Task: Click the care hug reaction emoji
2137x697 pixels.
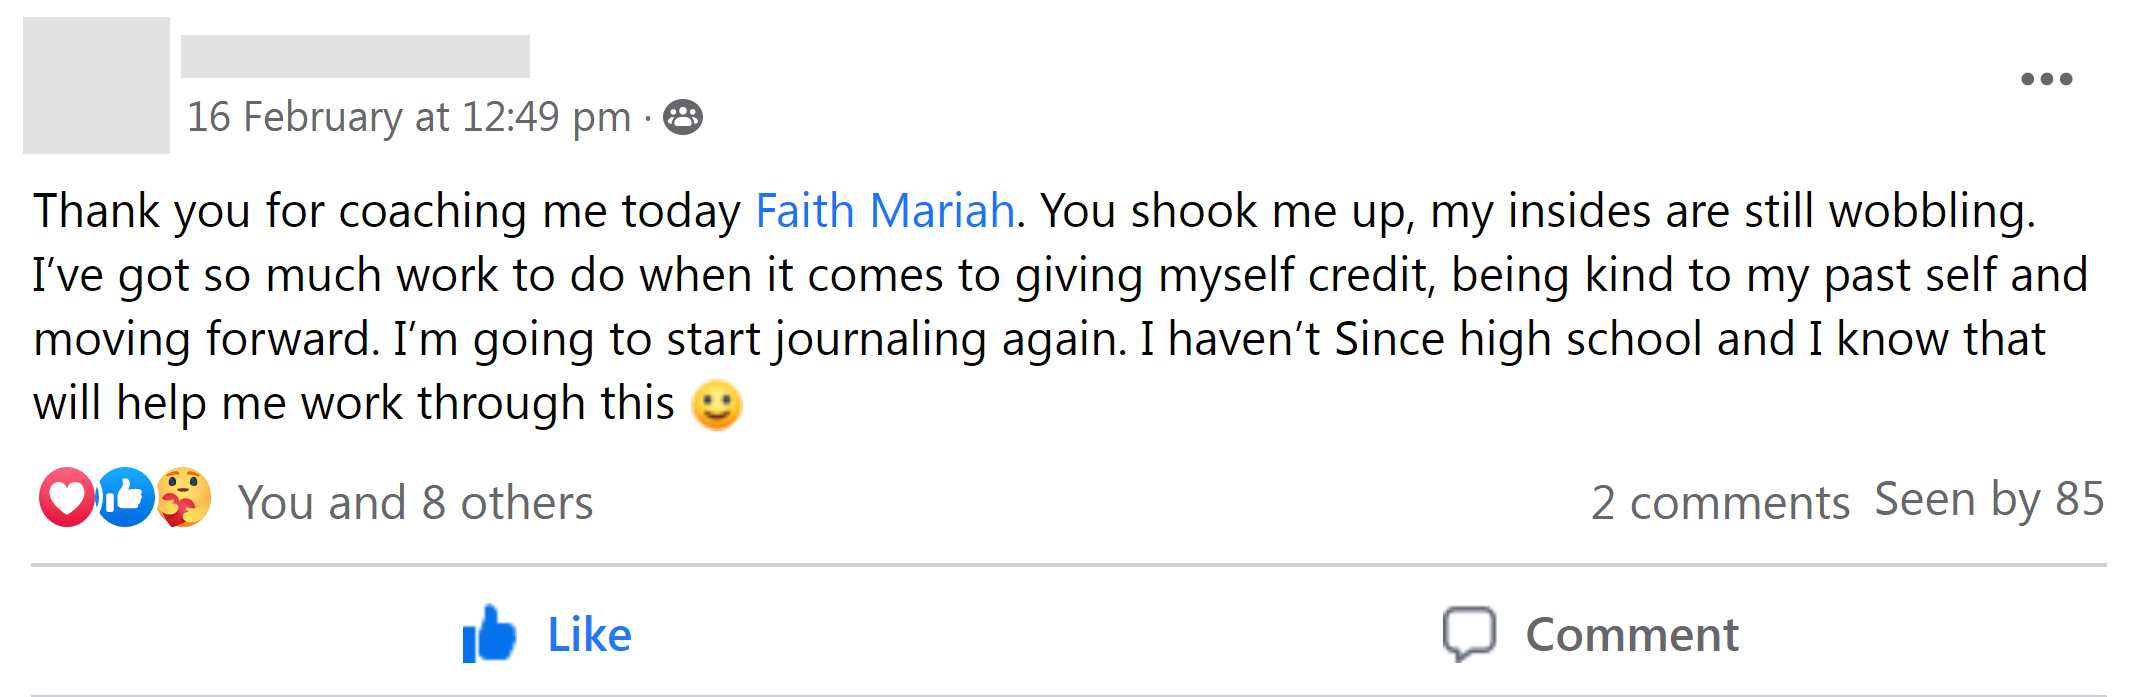Action: click(184, 497)
